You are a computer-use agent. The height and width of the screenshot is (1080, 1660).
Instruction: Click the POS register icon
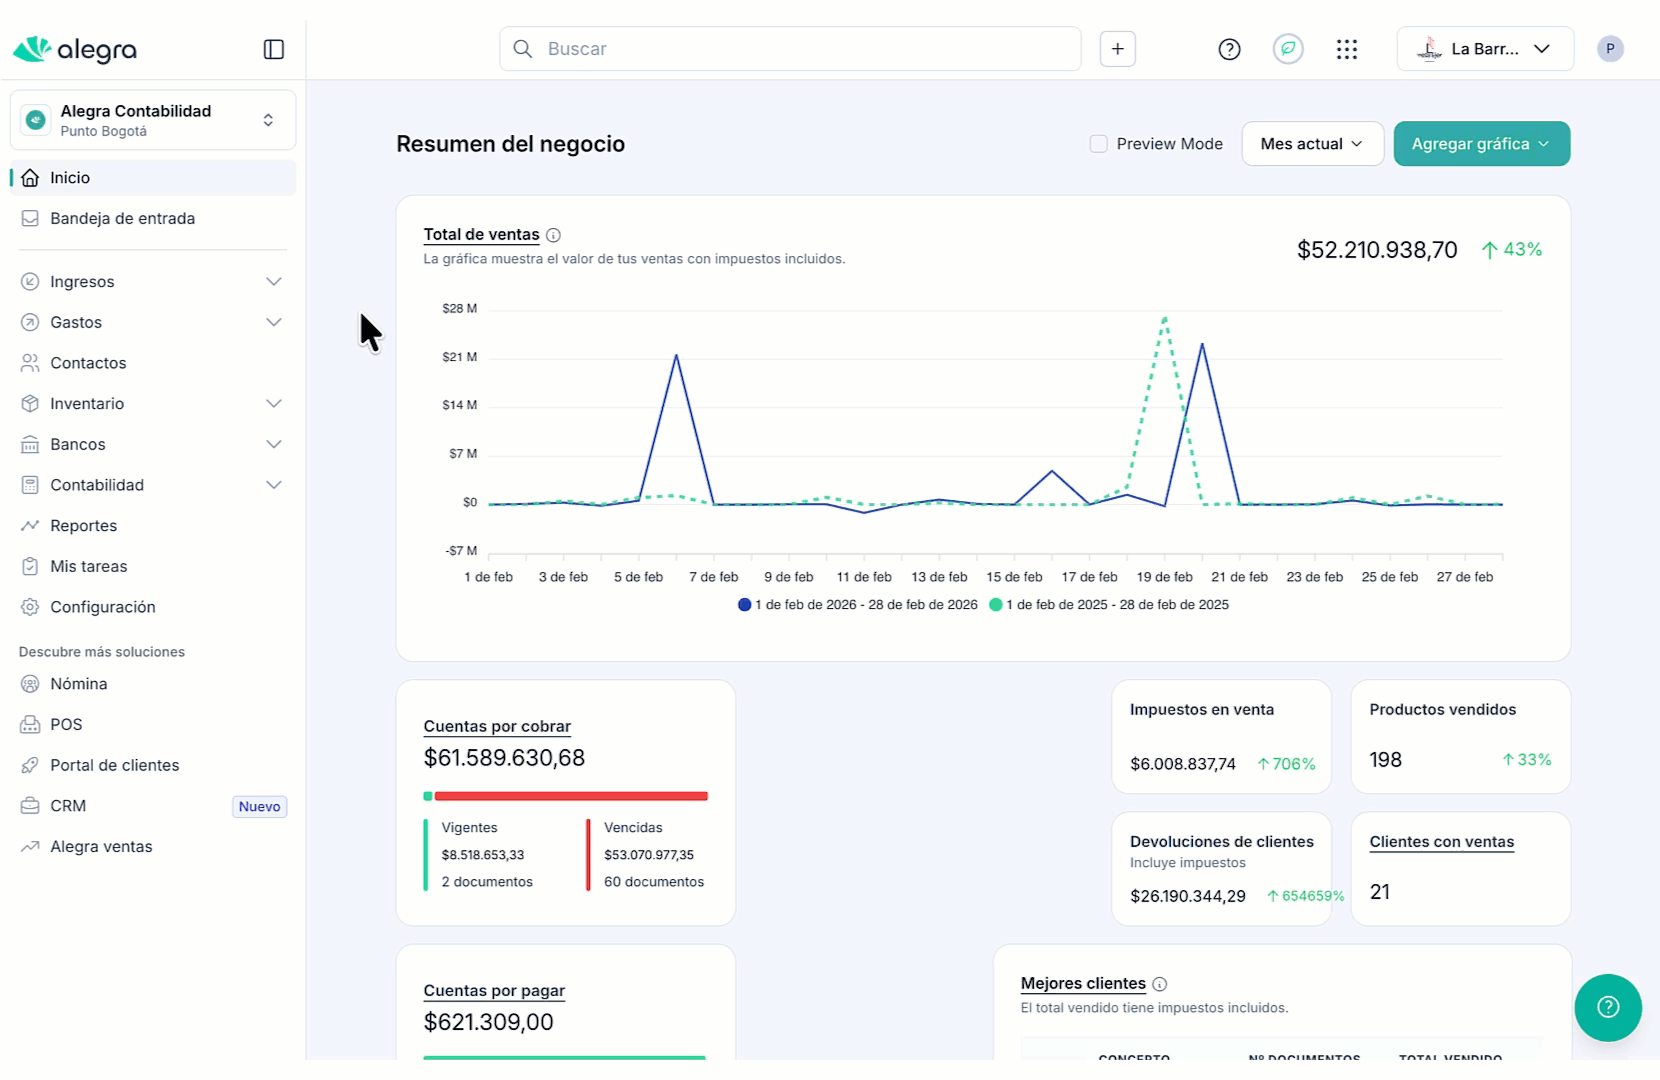point(30,725)
